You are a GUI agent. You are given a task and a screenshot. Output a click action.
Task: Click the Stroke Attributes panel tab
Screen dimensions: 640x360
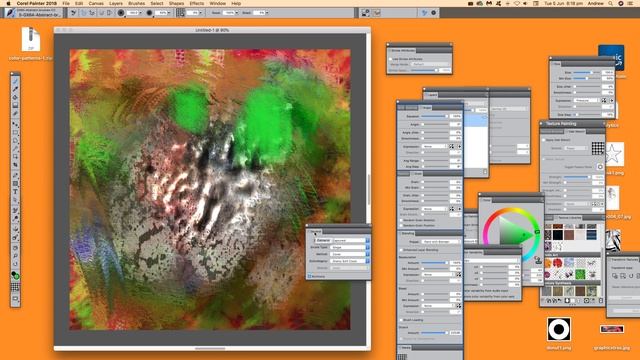pos(402,50)
